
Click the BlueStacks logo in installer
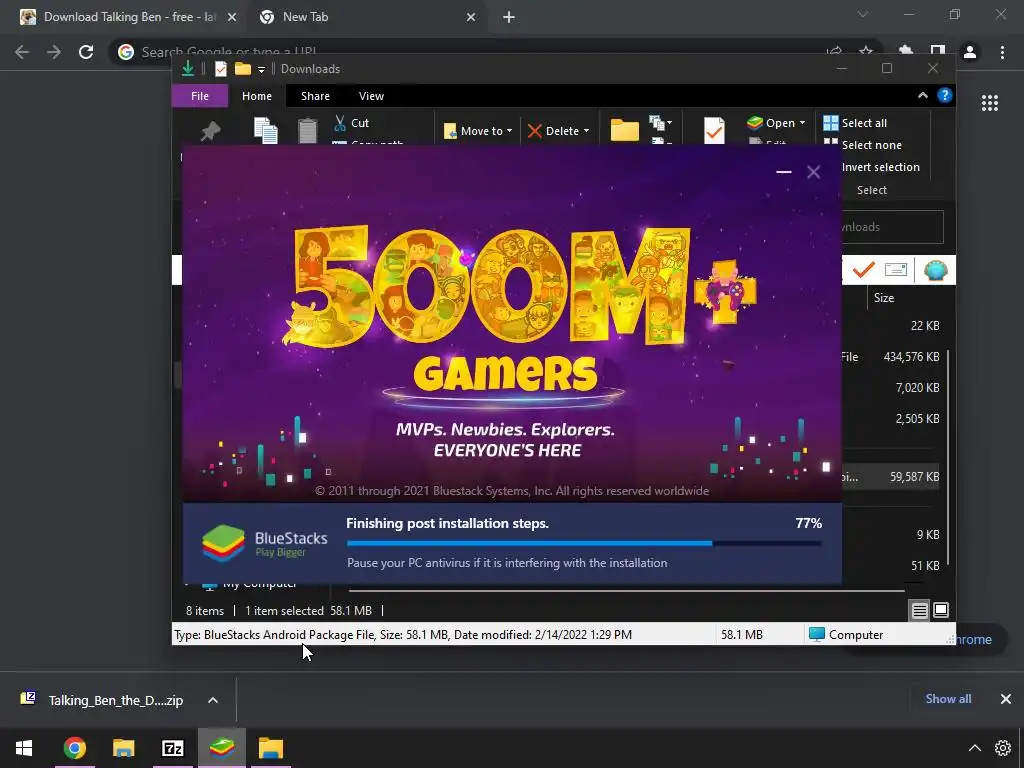[223, 543]
